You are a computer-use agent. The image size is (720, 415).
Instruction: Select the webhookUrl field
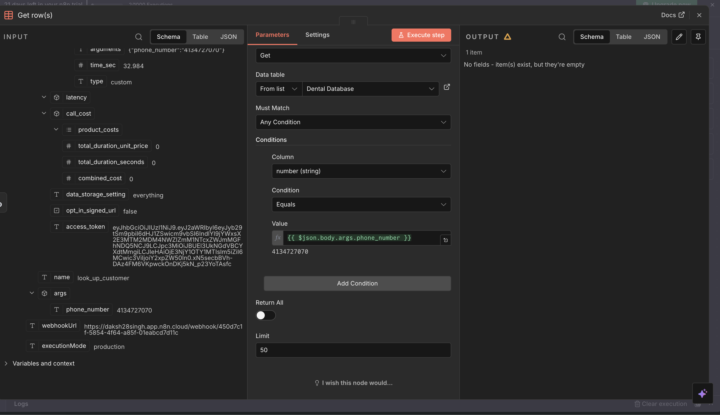59,325
